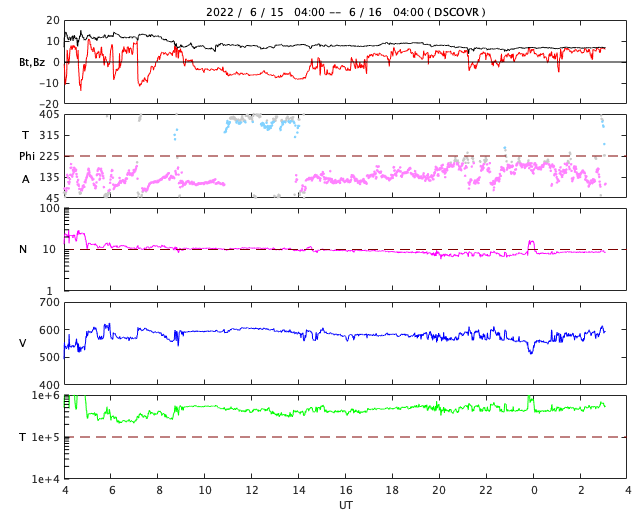Click the 20 tick on the Bt,Bz axis
640x512 pixels.
coord(53,20)
